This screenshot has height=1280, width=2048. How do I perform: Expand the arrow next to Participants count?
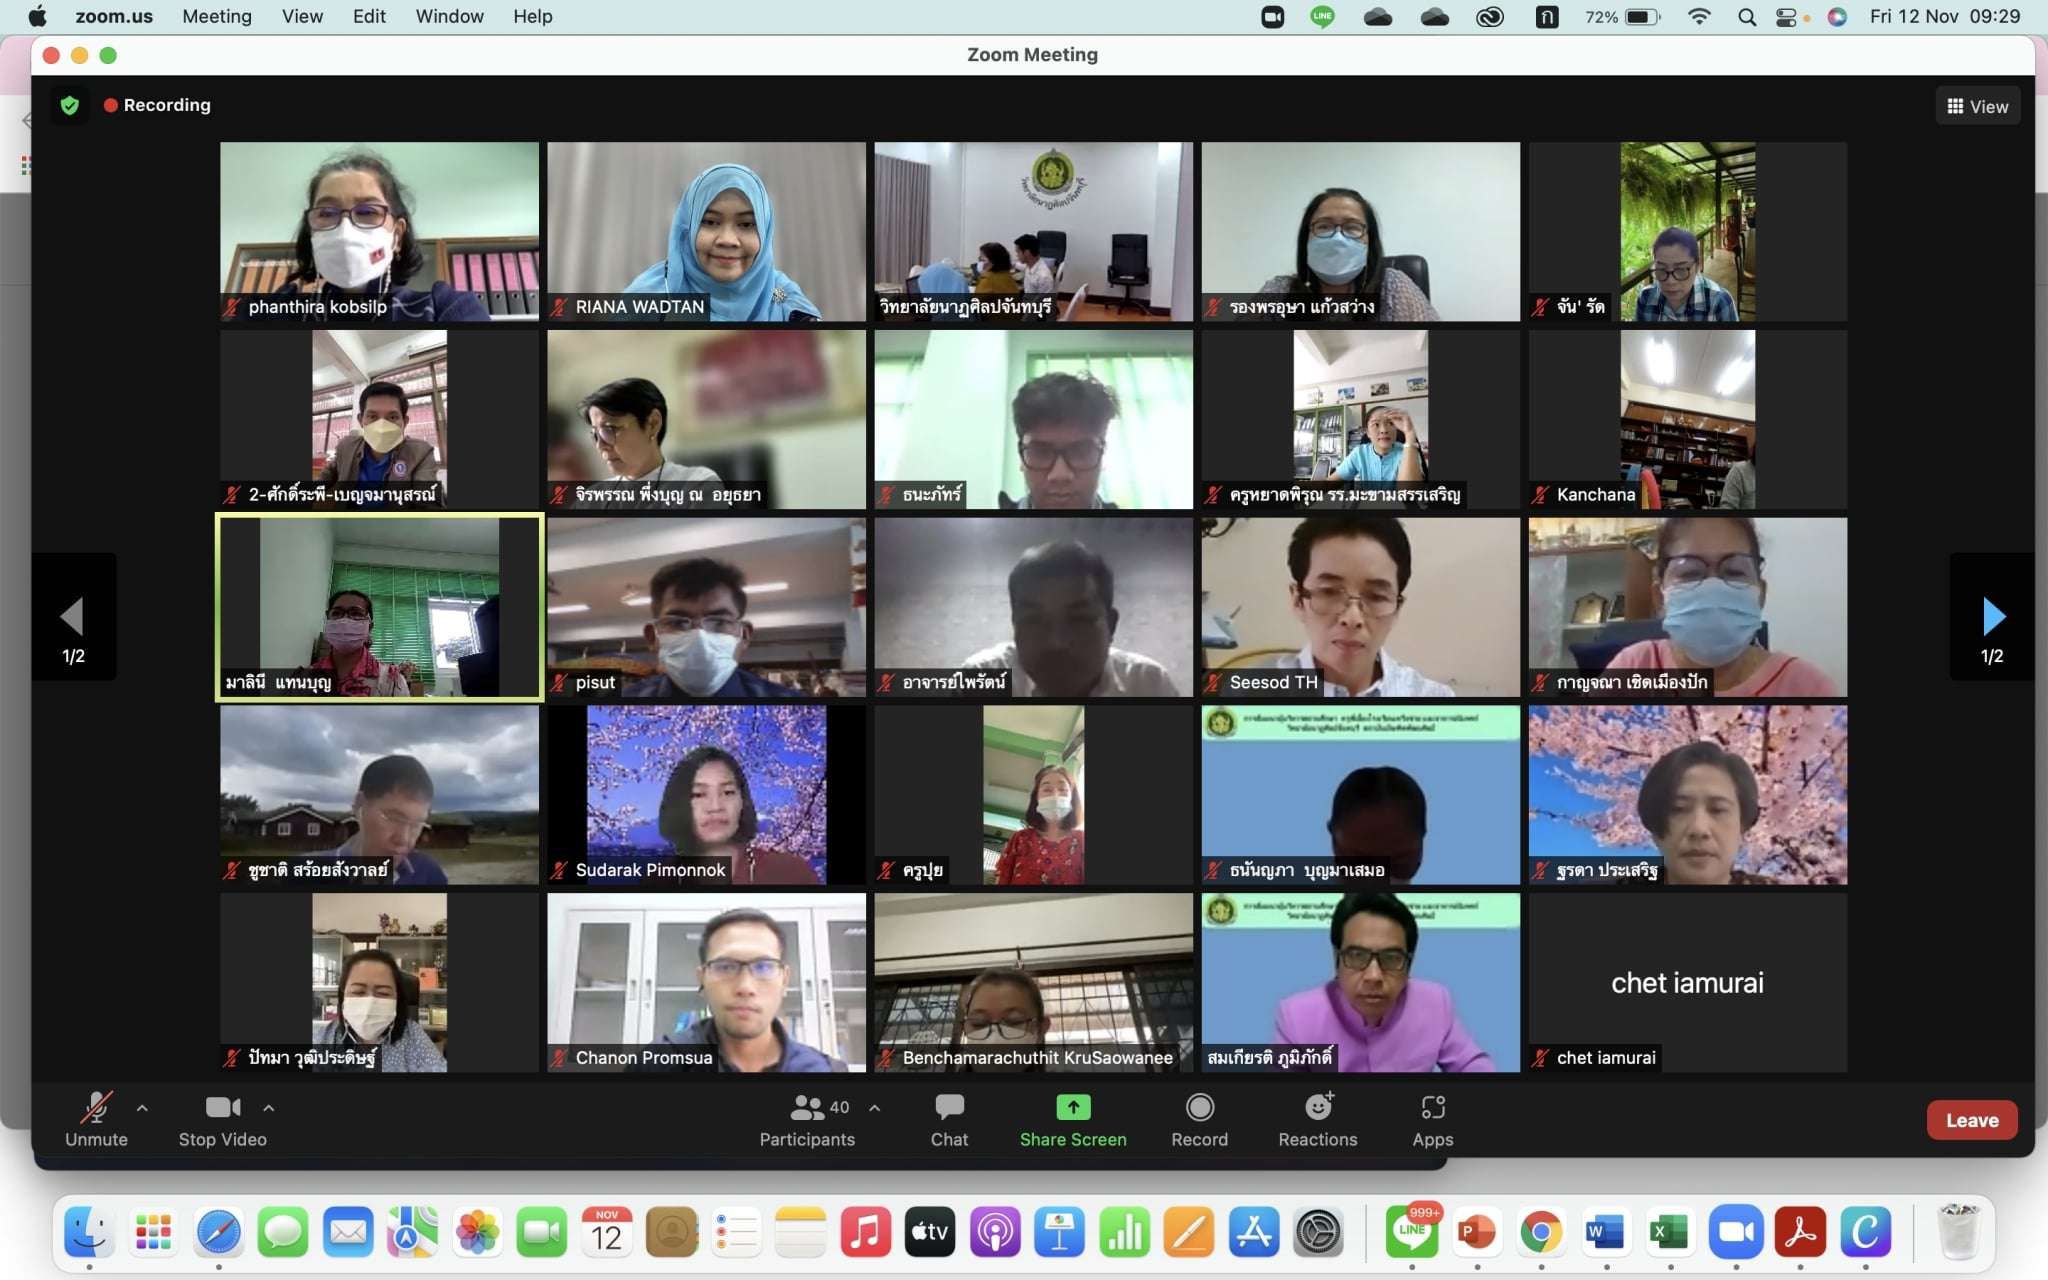coord(875,1108)
